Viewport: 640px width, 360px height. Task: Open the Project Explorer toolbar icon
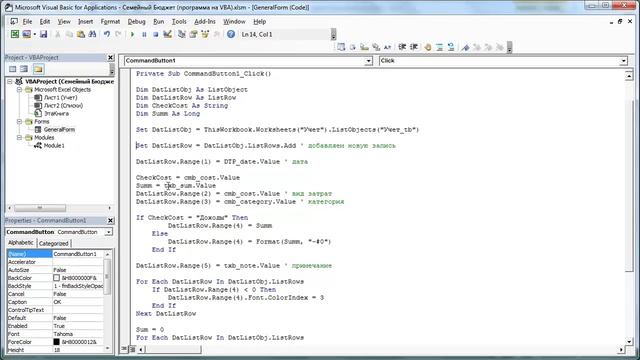point(182,34)
